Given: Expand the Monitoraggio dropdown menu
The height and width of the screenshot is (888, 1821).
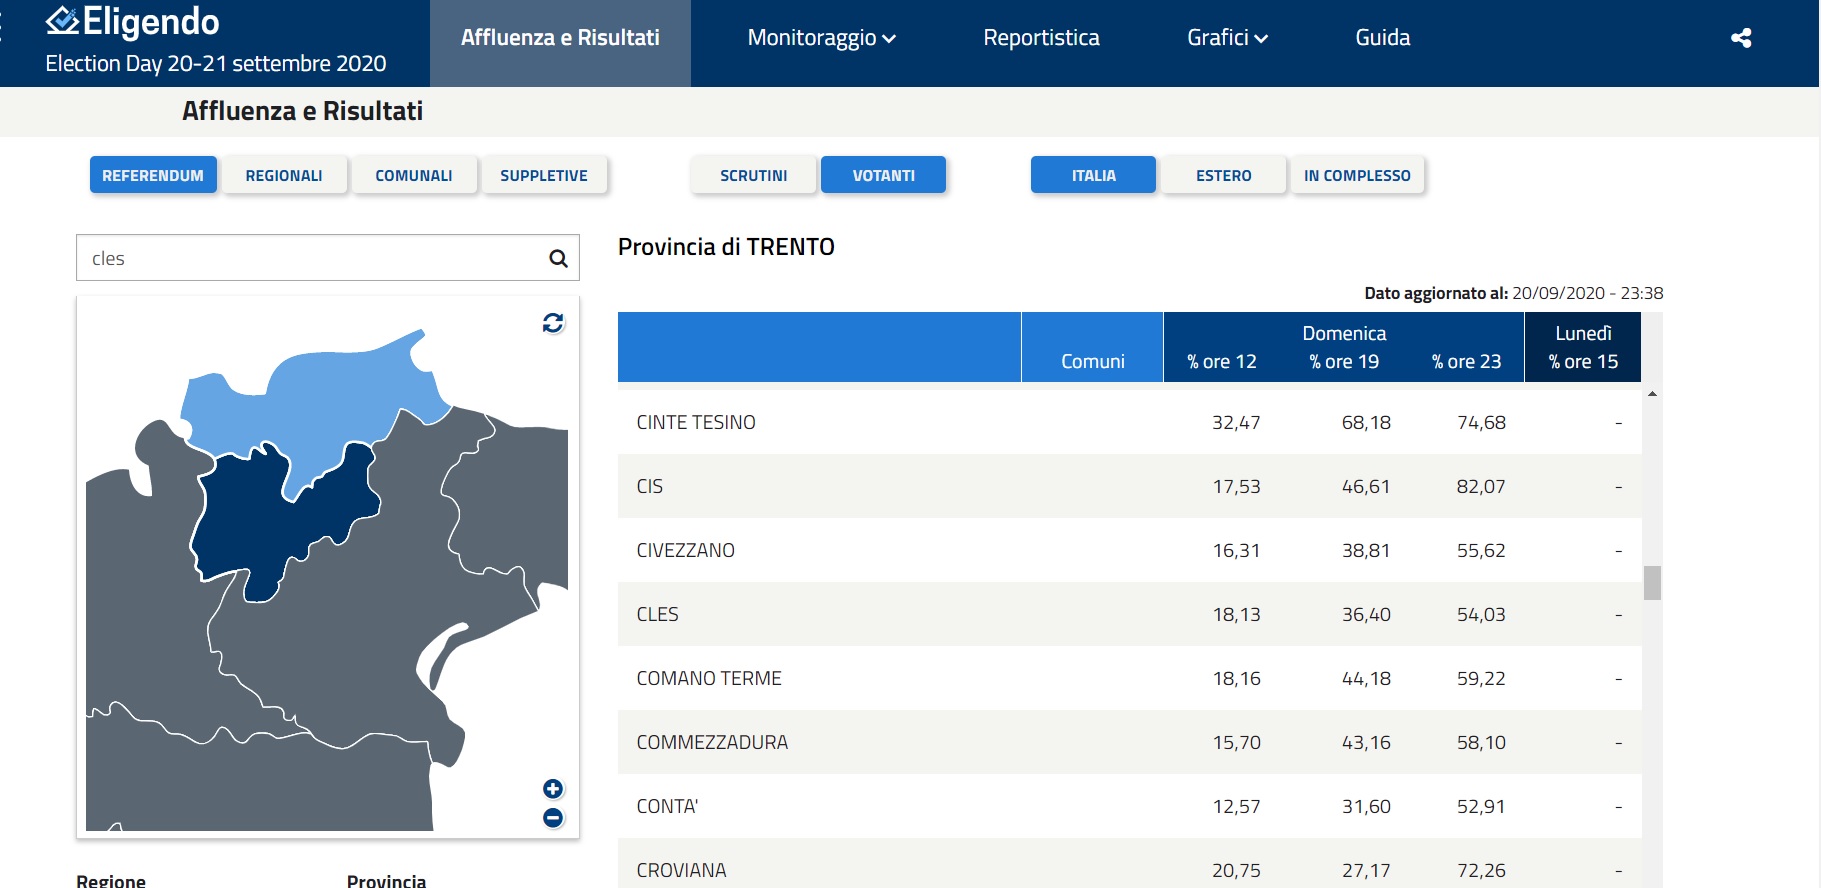Looking at the screenshot, I should pyautogui.click(x=821, y=38).
